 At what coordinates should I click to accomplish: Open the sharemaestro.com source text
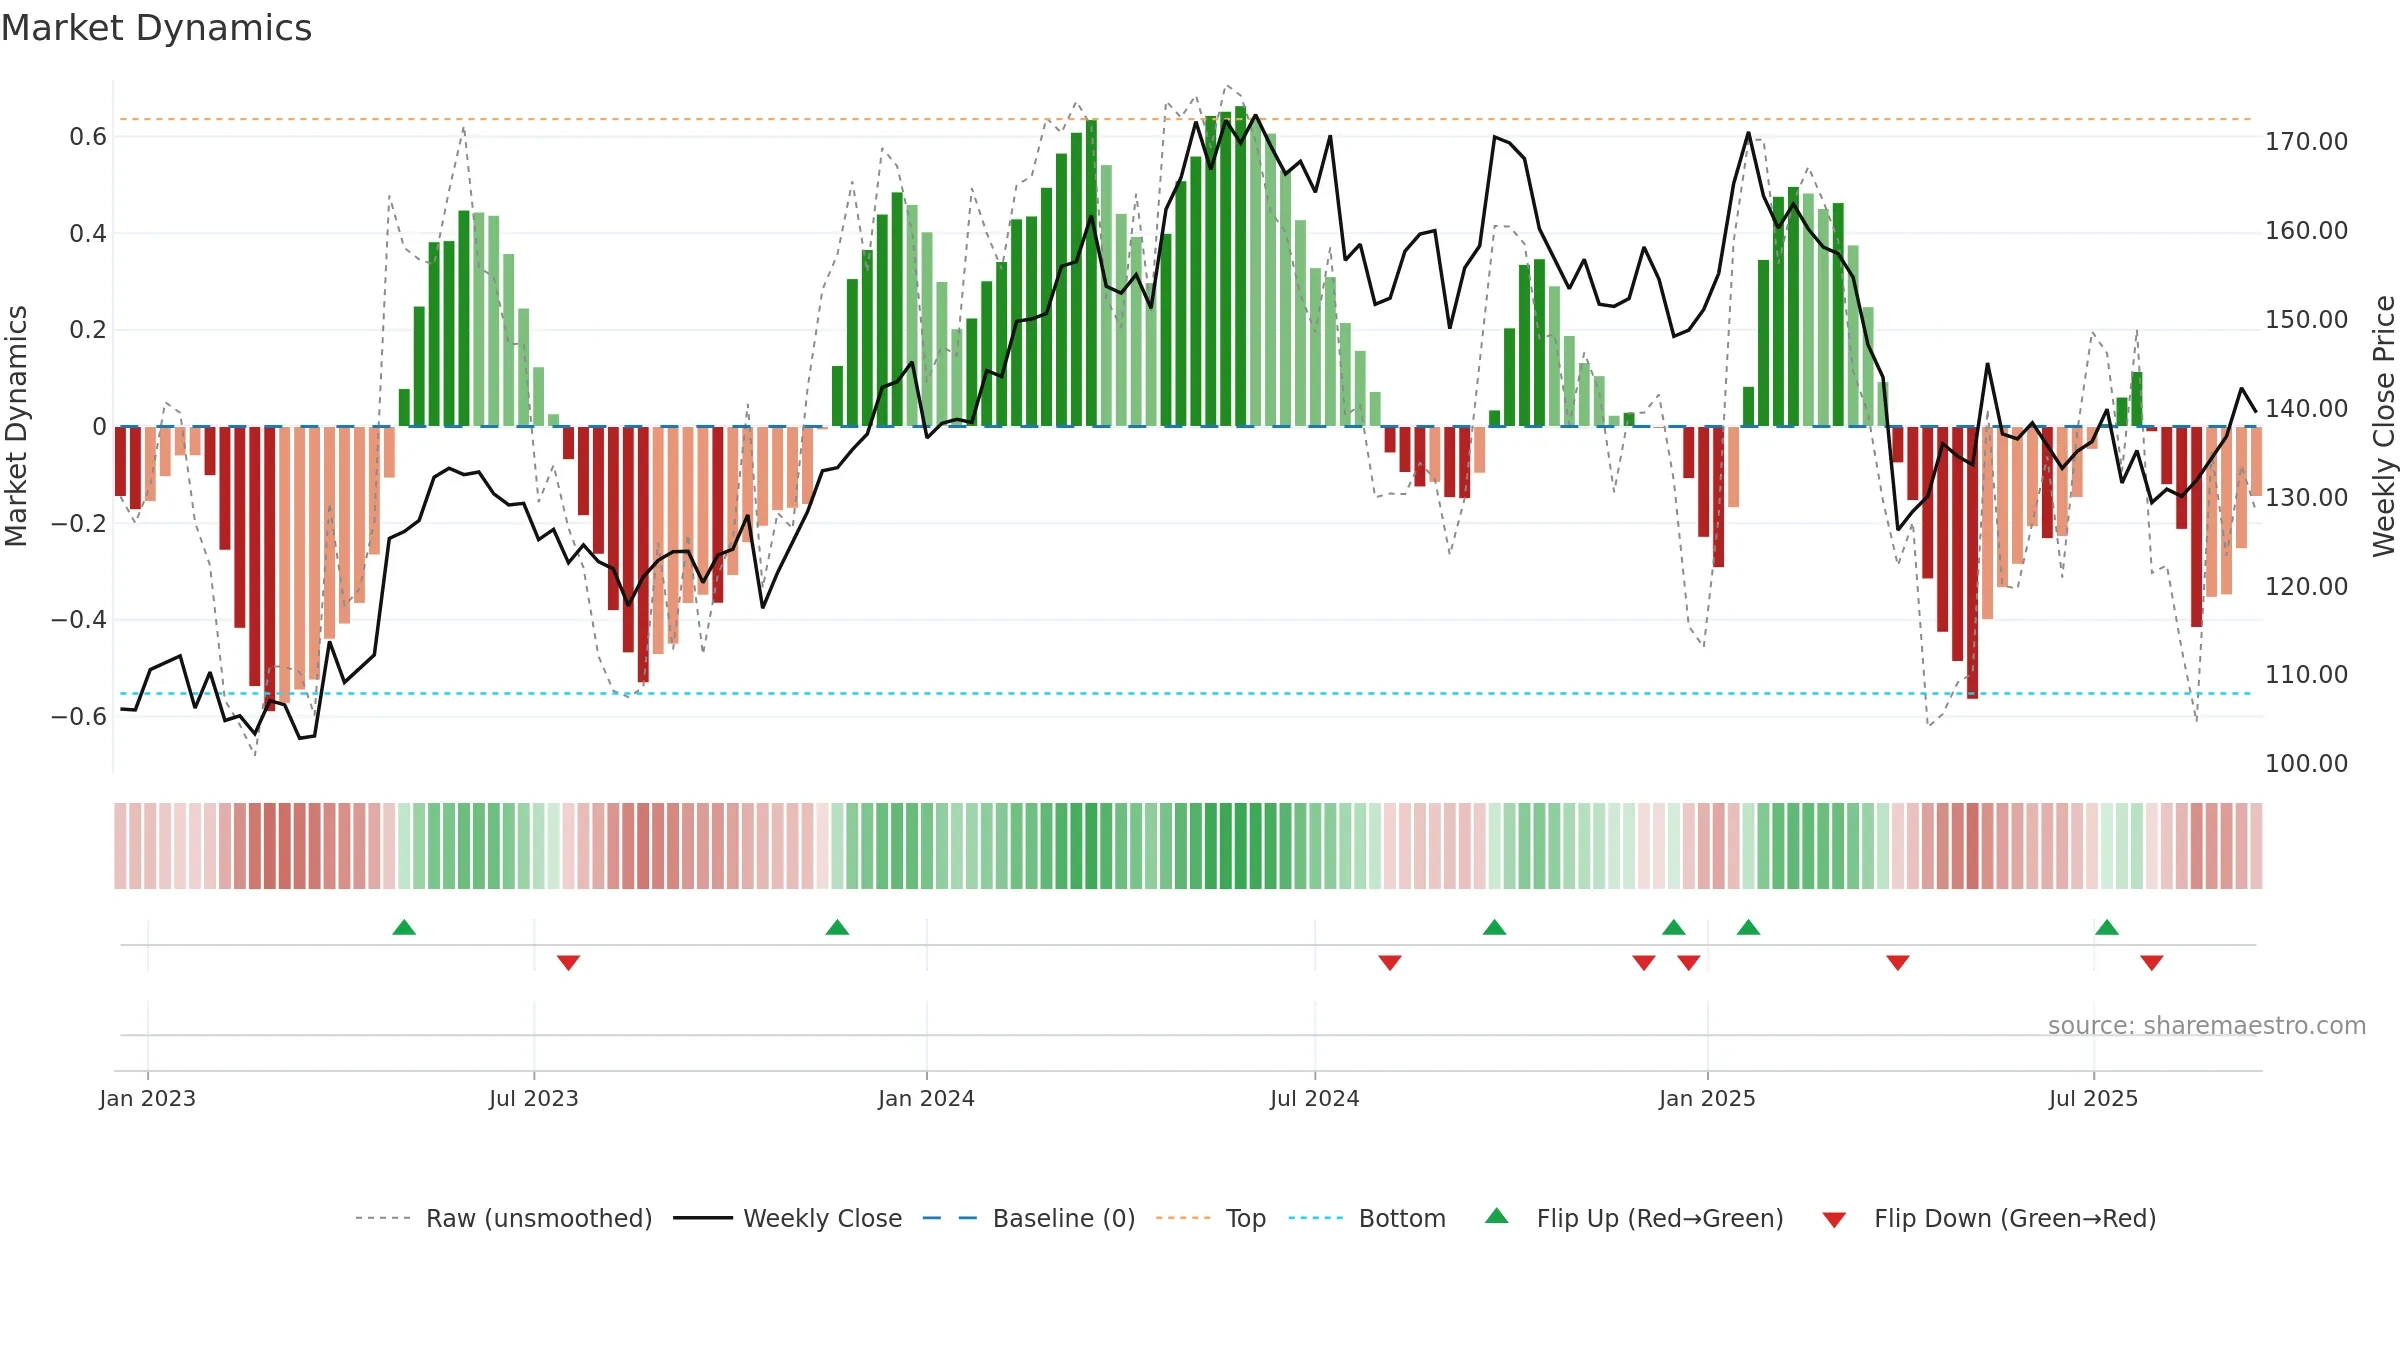pos(2207,1025)
